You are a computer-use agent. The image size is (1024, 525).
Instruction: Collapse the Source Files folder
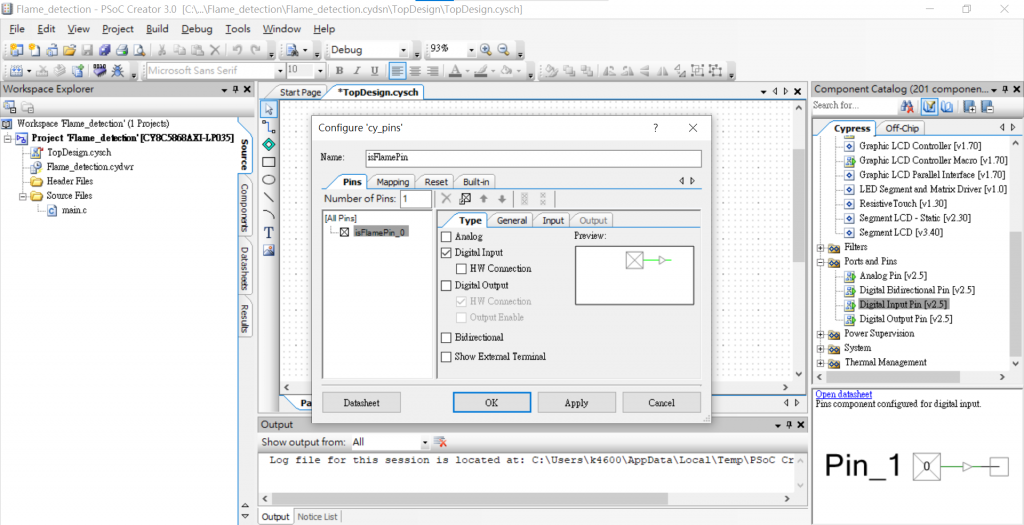pos(22,196)
